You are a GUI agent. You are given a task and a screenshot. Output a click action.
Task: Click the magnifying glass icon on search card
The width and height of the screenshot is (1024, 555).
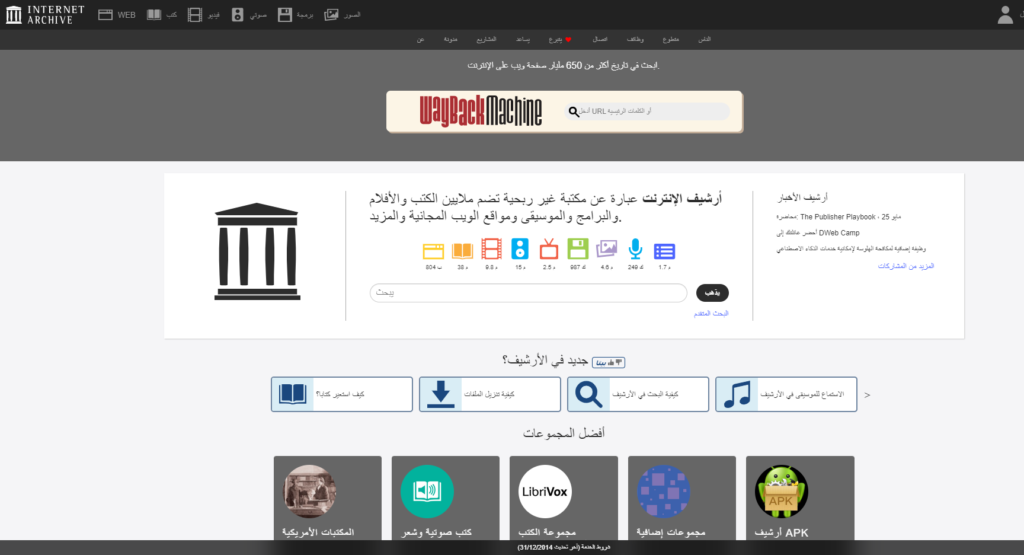coord(588,395)
